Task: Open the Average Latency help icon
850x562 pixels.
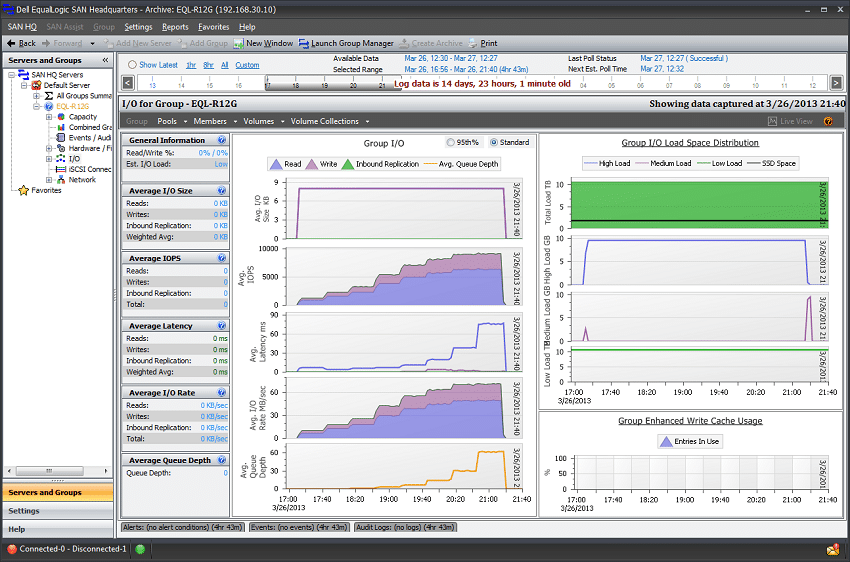Action: click(222, 325)
